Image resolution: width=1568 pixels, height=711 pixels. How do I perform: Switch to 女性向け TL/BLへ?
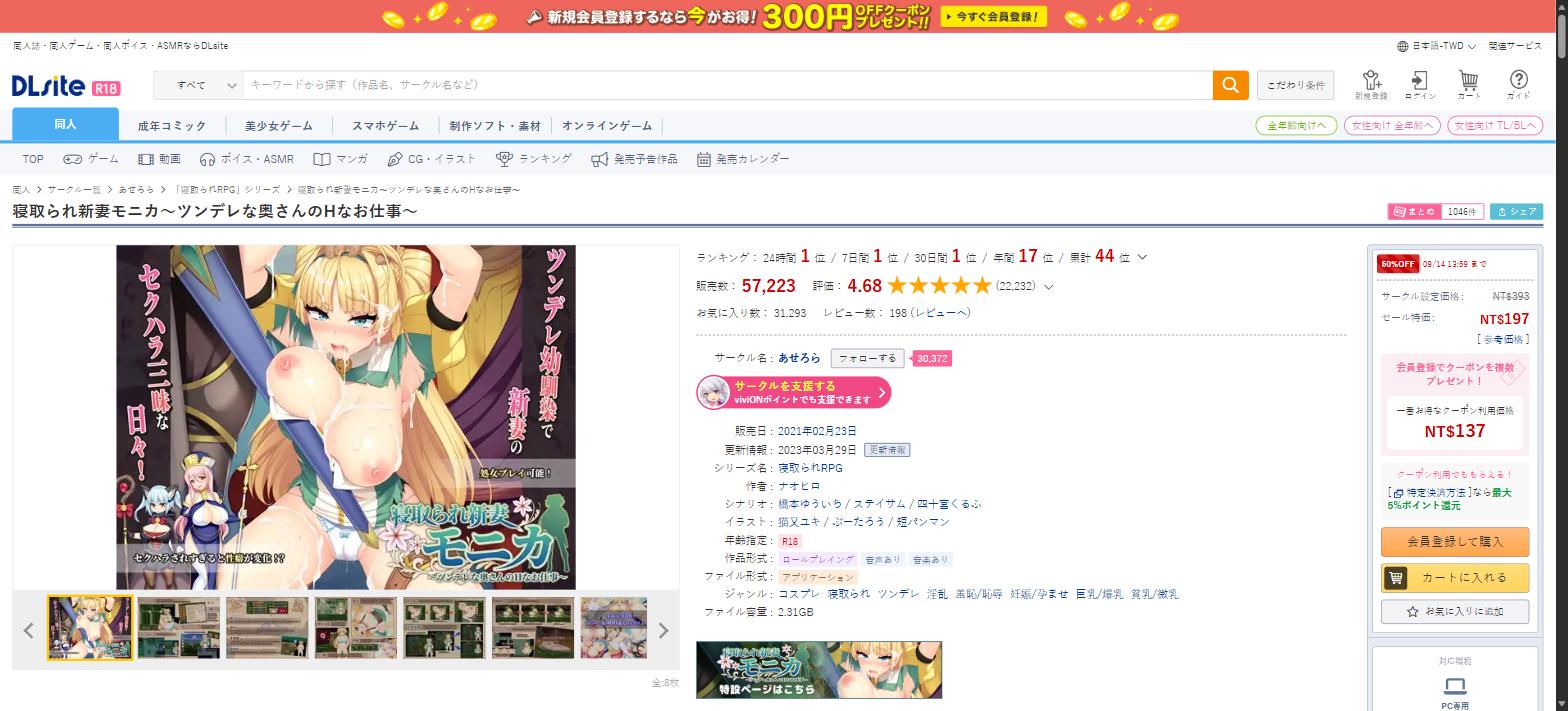(1495, 125)
